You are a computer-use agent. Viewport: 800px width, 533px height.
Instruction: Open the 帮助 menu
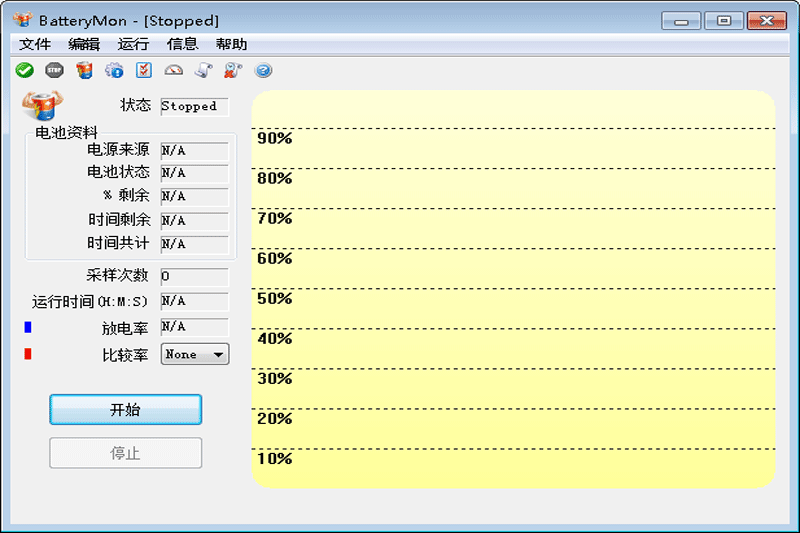[x=231, y=44]
